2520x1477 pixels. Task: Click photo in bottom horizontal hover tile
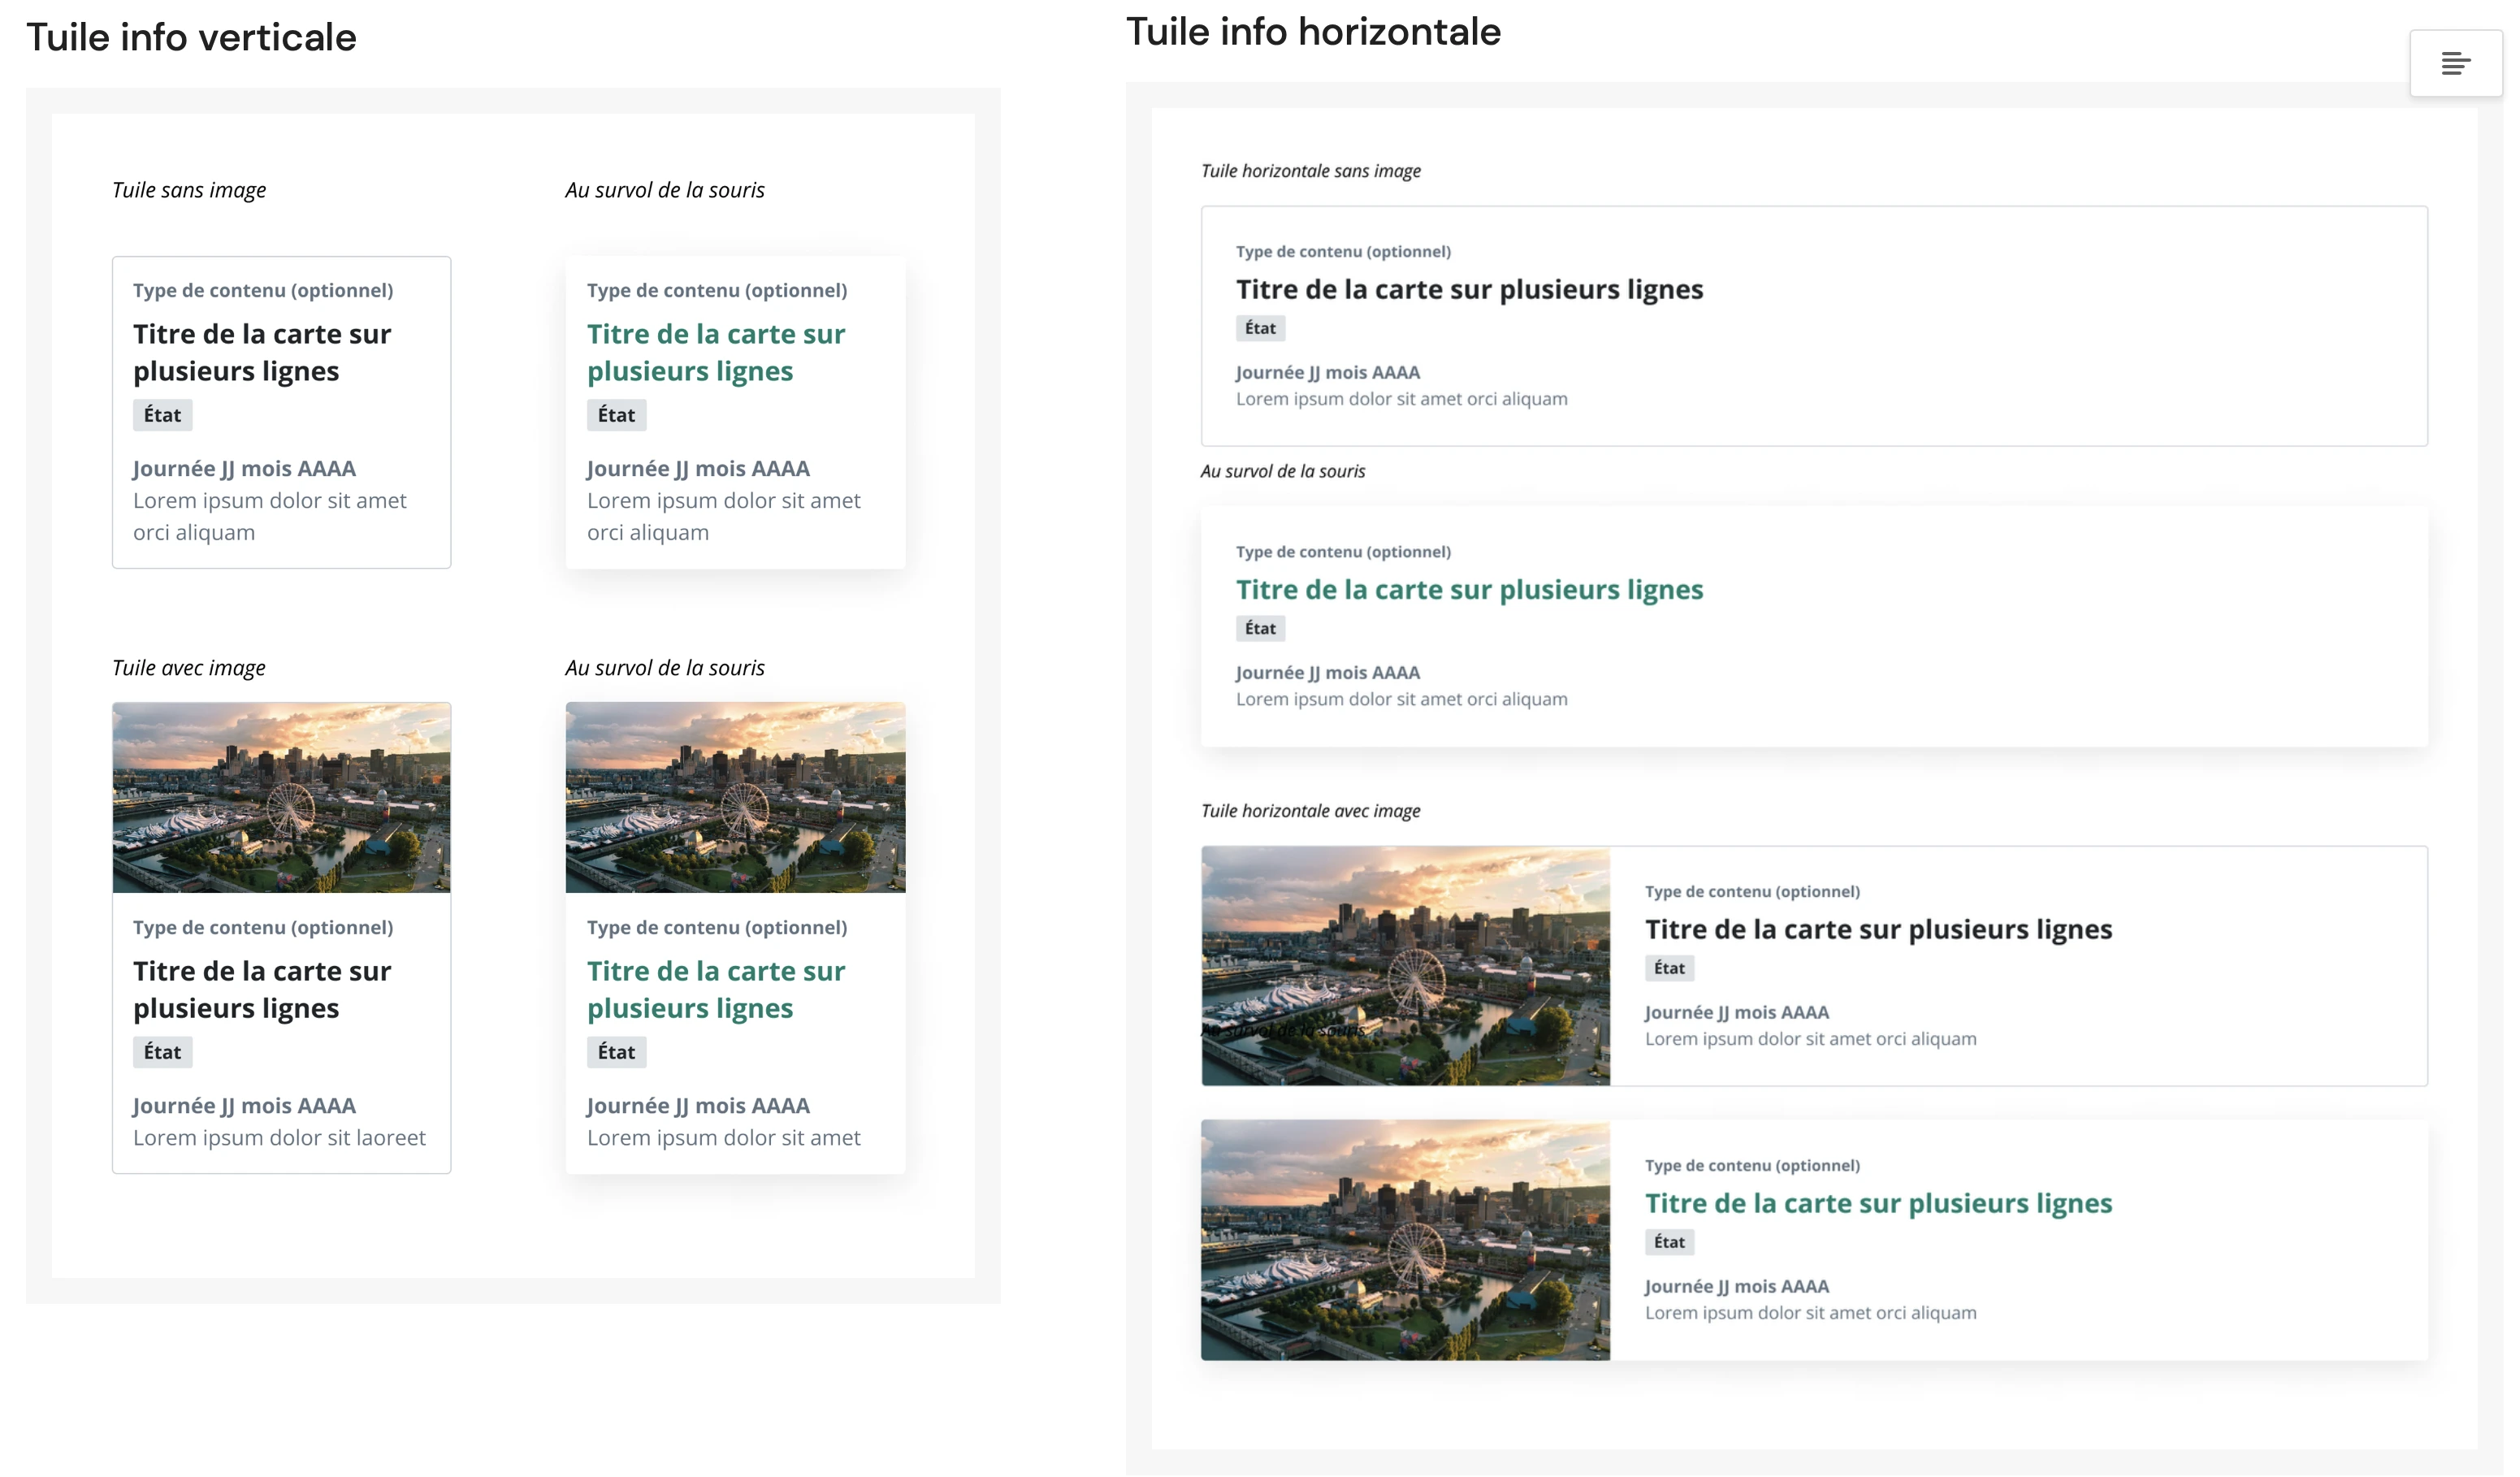pyautogui.click(x=1405, y=1240)
